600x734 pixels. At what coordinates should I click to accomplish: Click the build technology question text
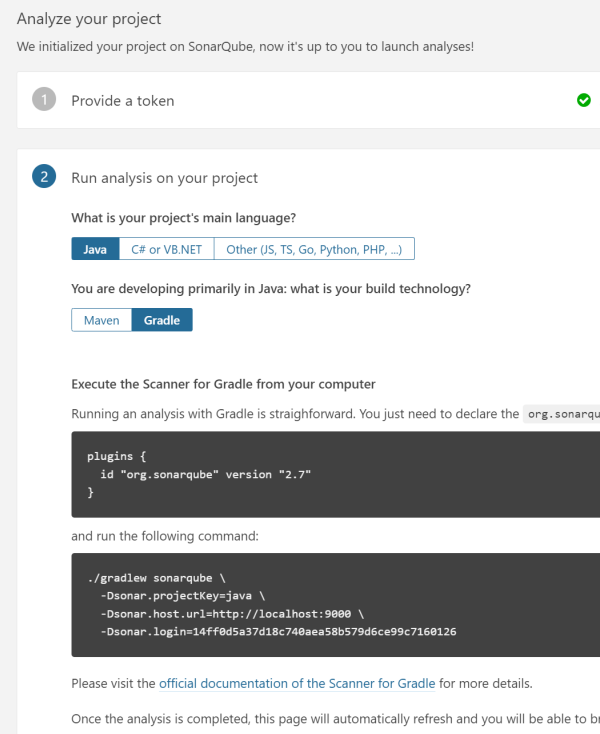point(270,289)
